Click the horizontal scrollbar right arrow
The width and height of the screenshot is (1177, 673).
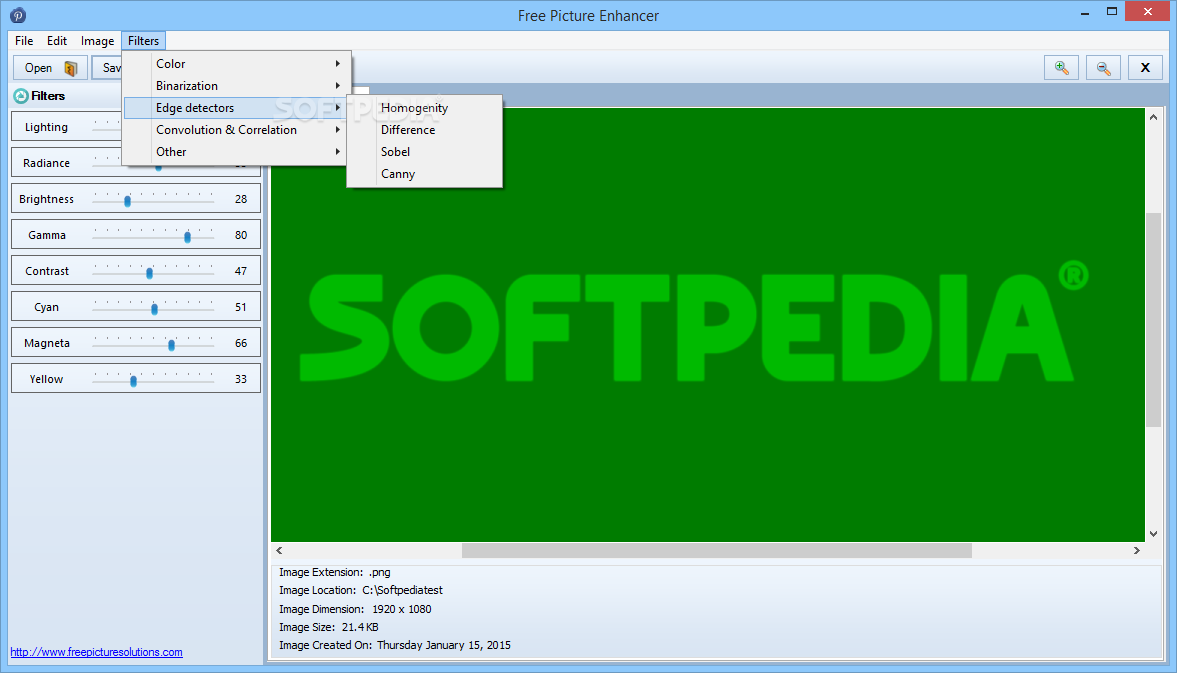click(x=1136, y=551)
